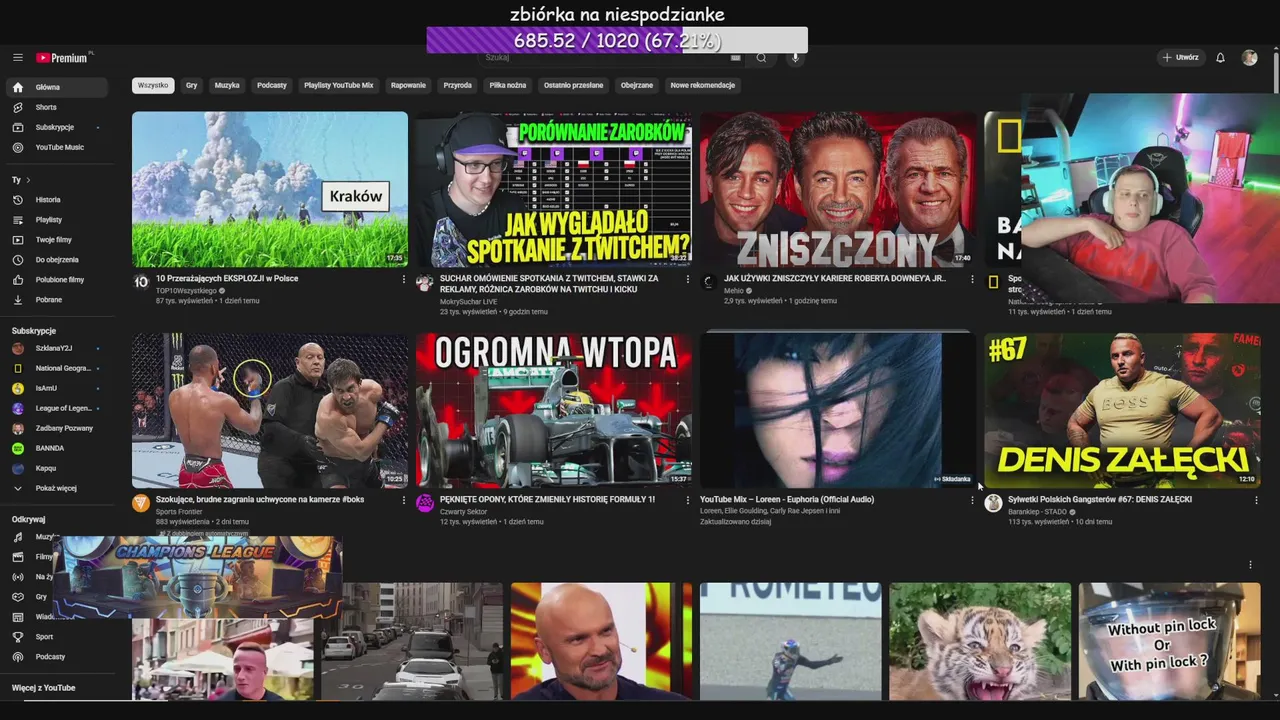The image size is (1280, 720).
Task: Select the Muzyka filter chip
Action: click(227, 86)
